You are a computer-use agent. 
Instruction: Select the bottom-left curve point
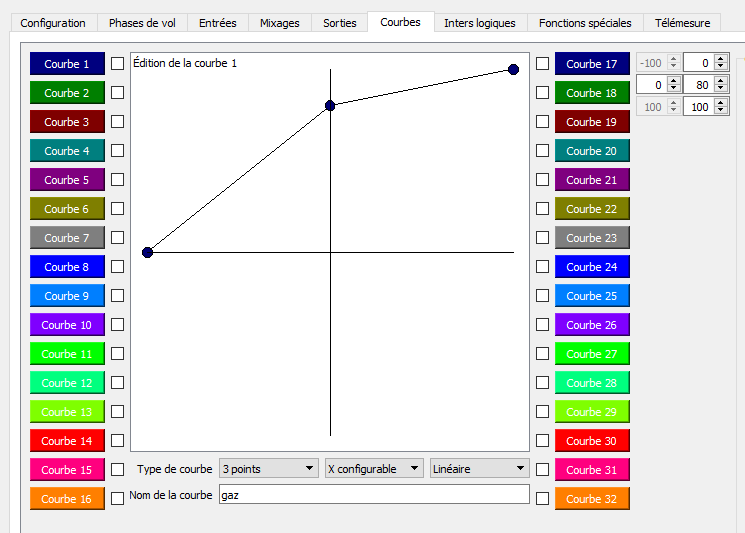(x=147, y=252)
